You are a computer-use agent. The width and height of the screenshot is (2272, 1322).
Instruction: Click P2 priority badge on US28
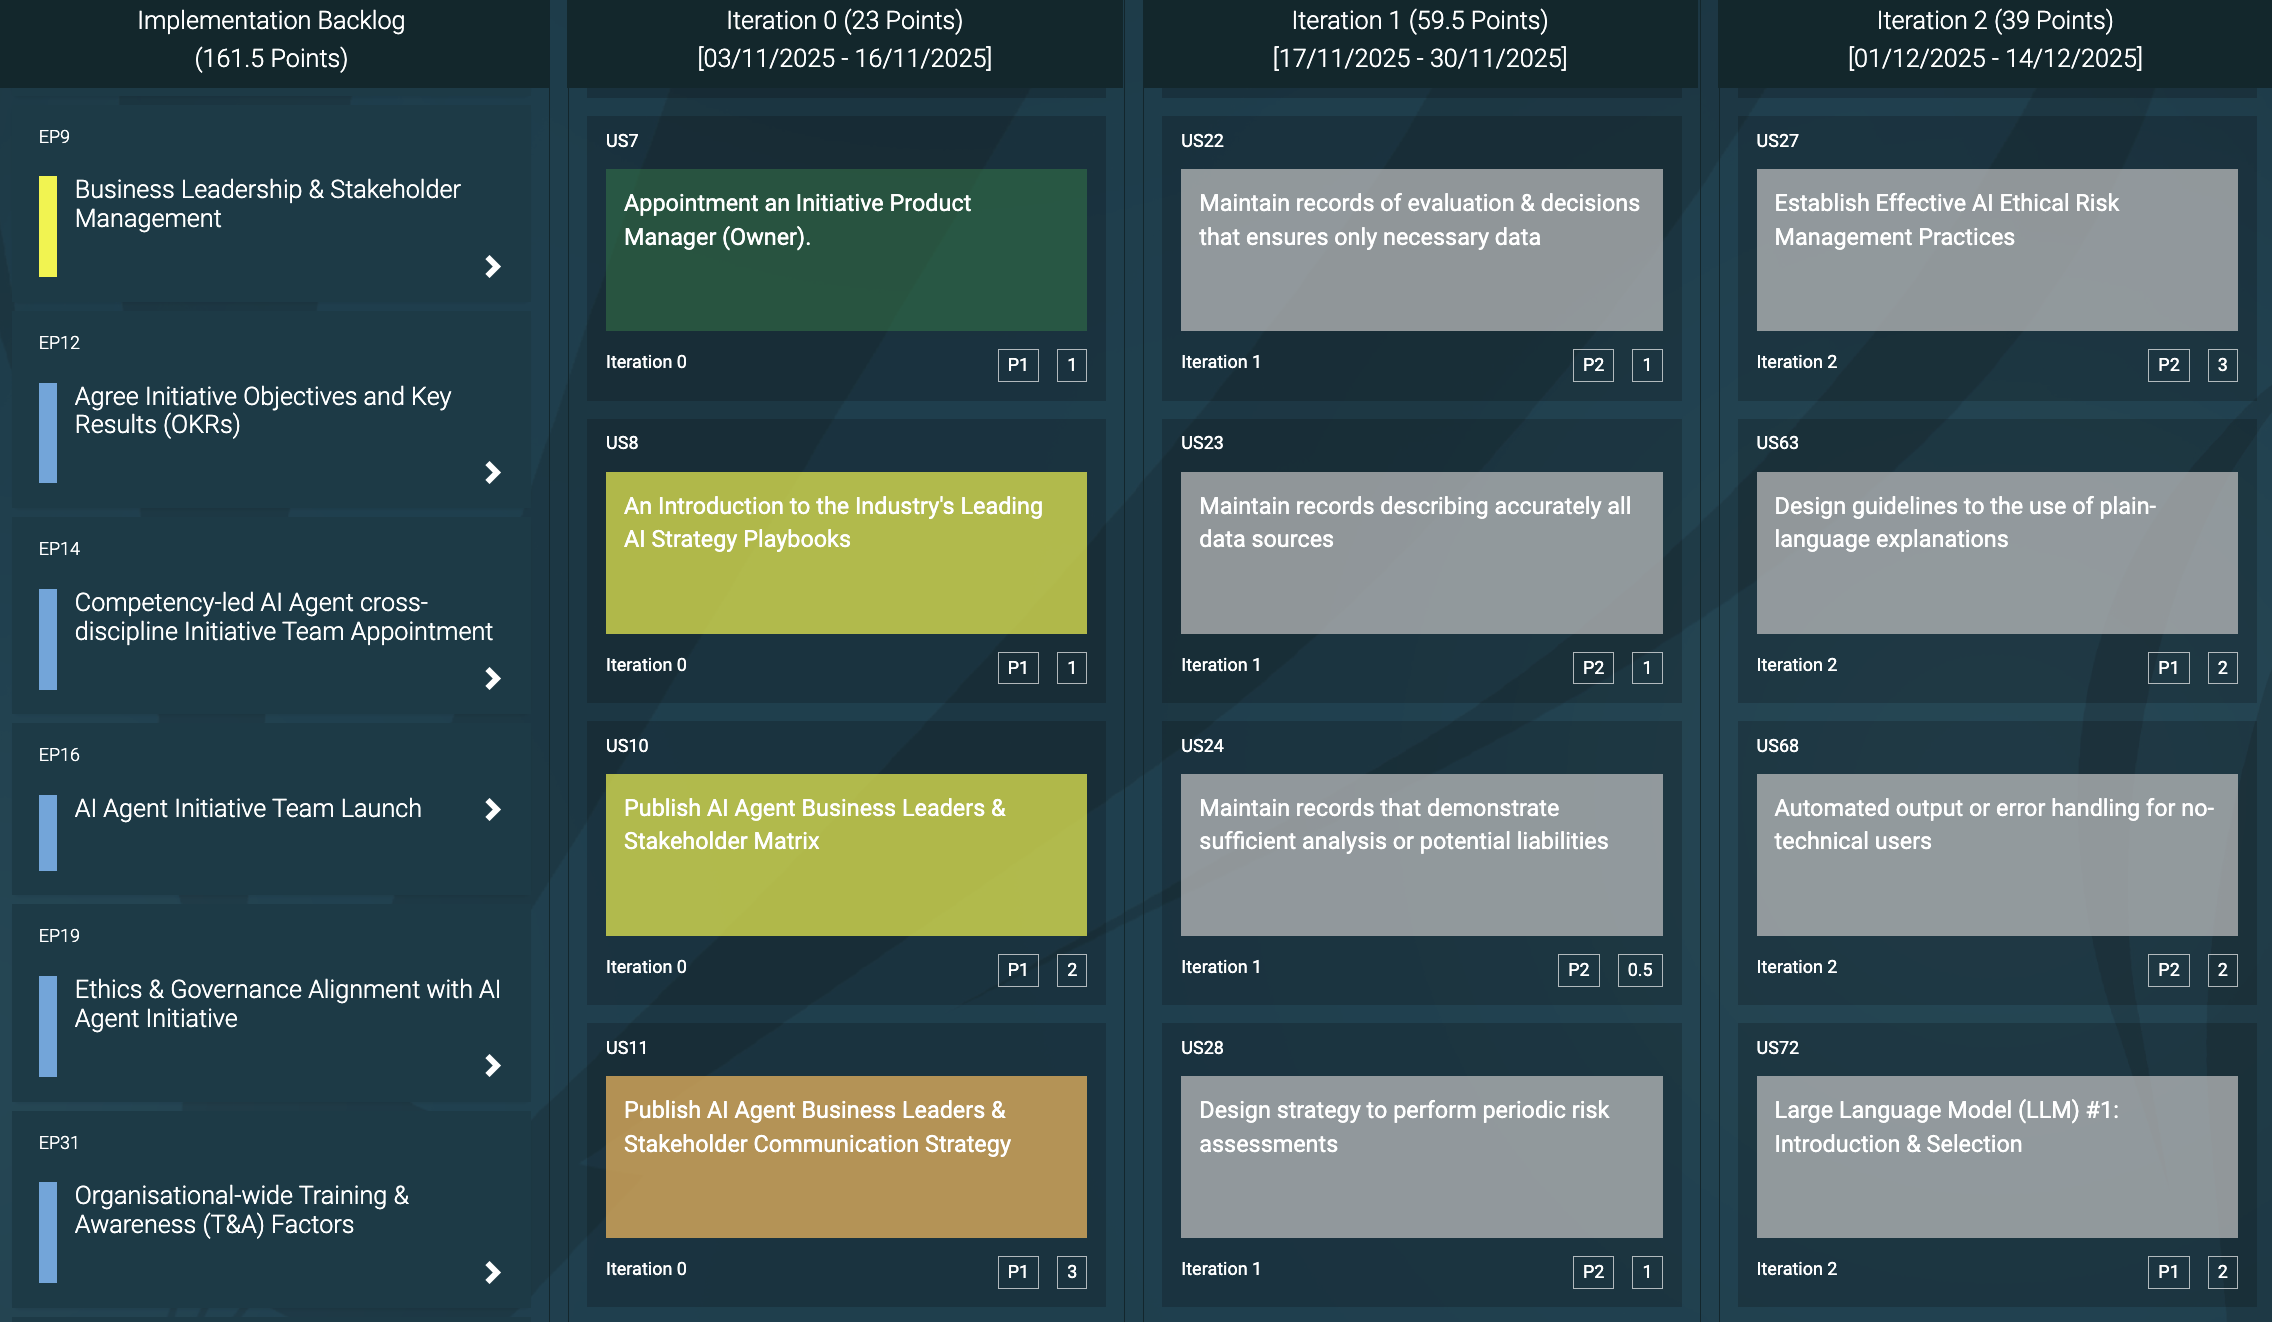tap(1592, 1272)
